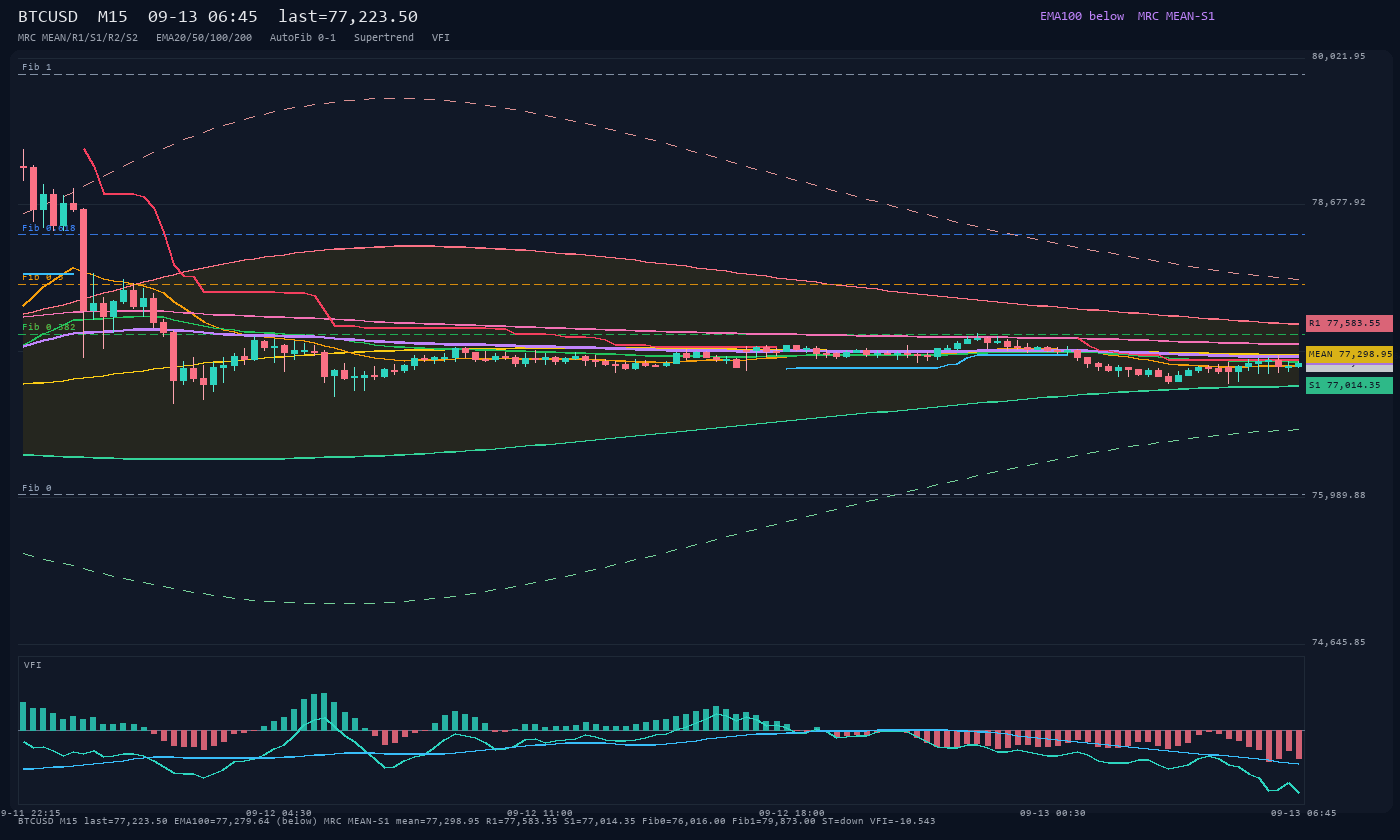The width and height of the screenshot is (1400, 840).
Task: Click the 75,989.88 price axis label
Action: tap(1338, 495)
